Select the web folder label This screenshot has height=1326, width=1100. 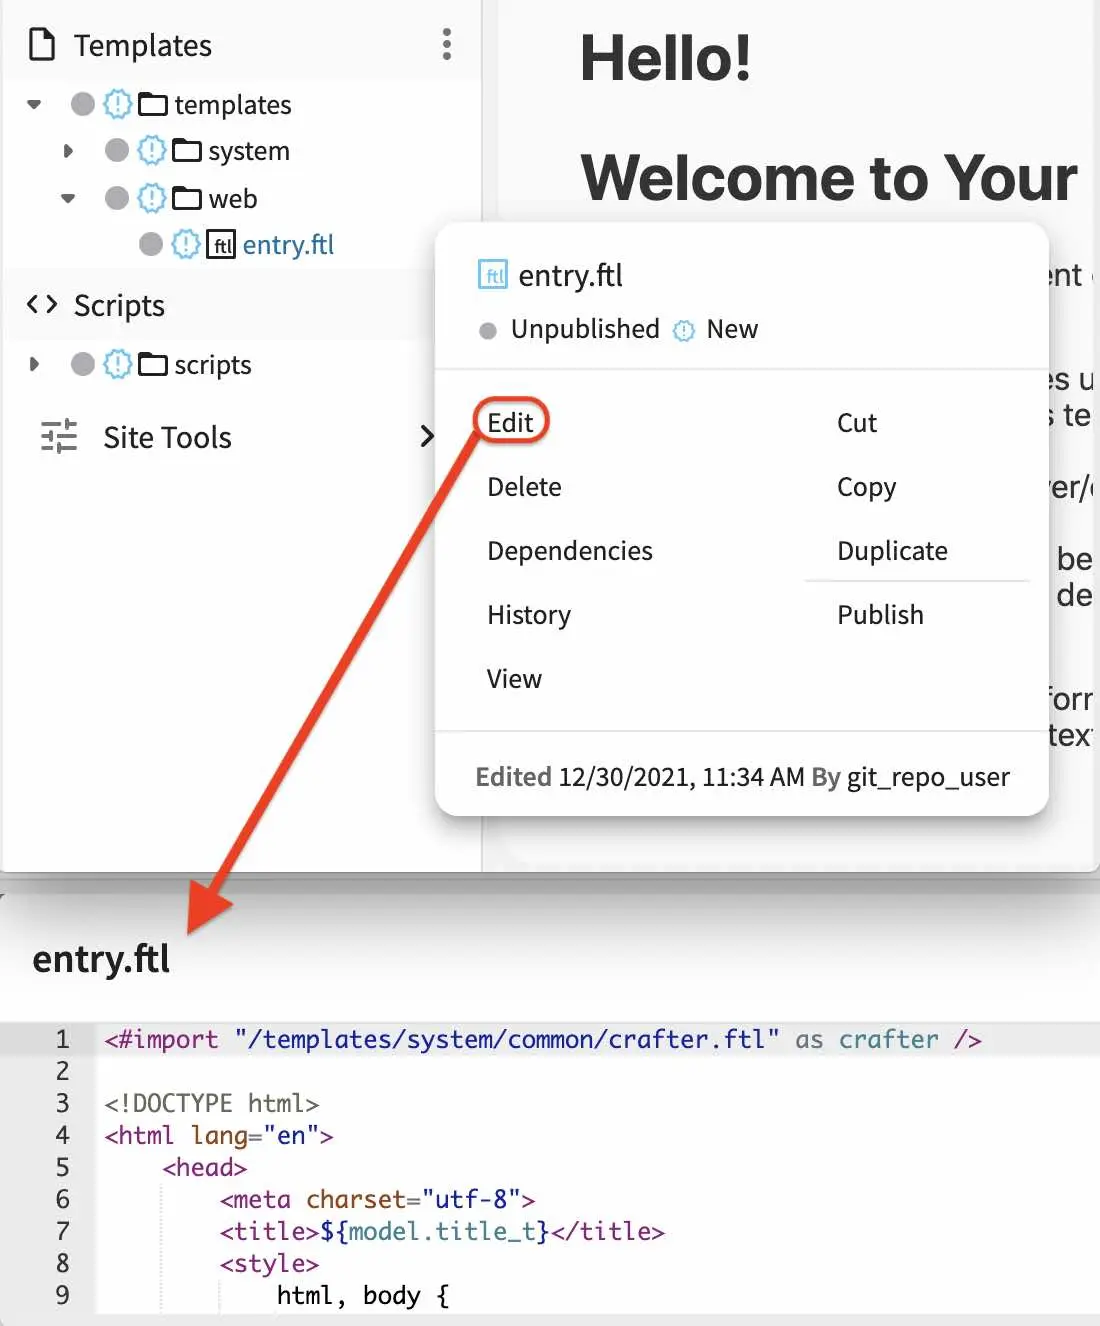[233, 199]
